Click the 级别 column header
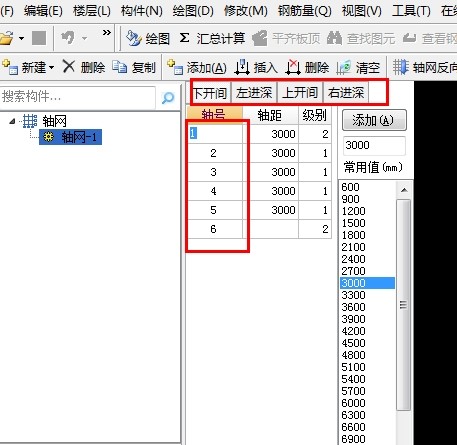Screen dimensions: 457x445 pos(314,115)
